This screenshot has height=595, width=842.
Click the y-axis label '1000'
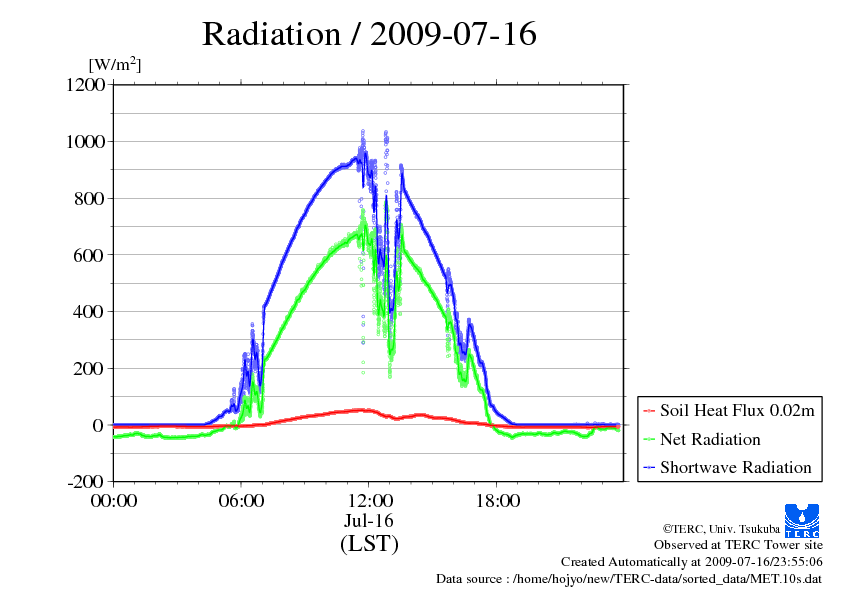[85, 142]
